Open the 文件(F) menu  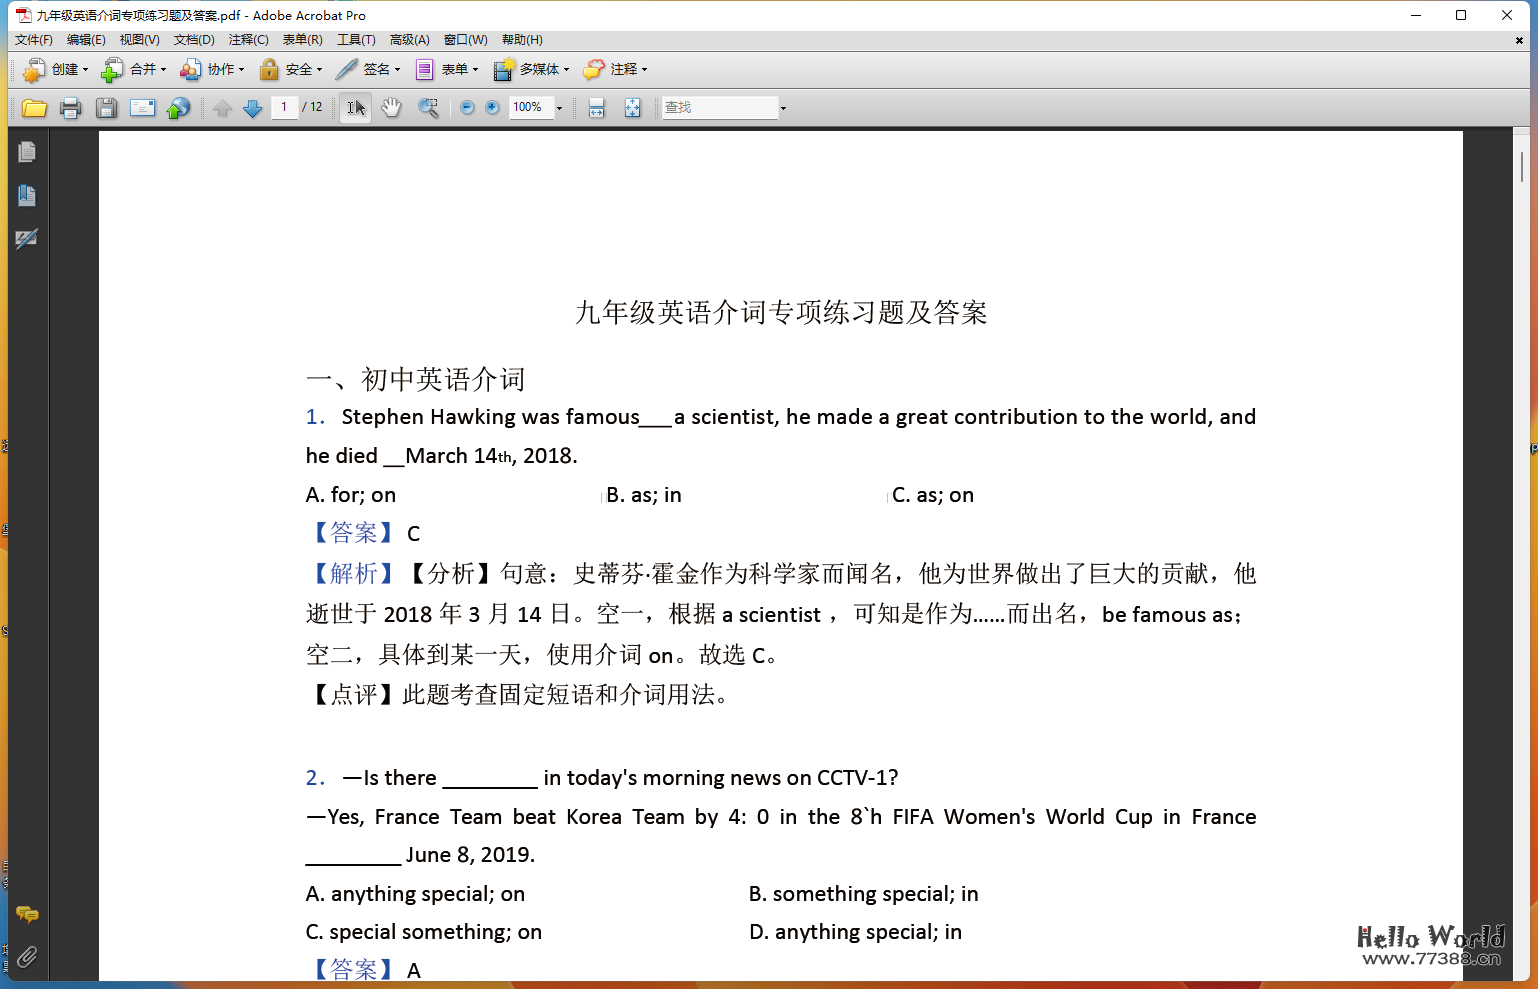coord(33,40)
